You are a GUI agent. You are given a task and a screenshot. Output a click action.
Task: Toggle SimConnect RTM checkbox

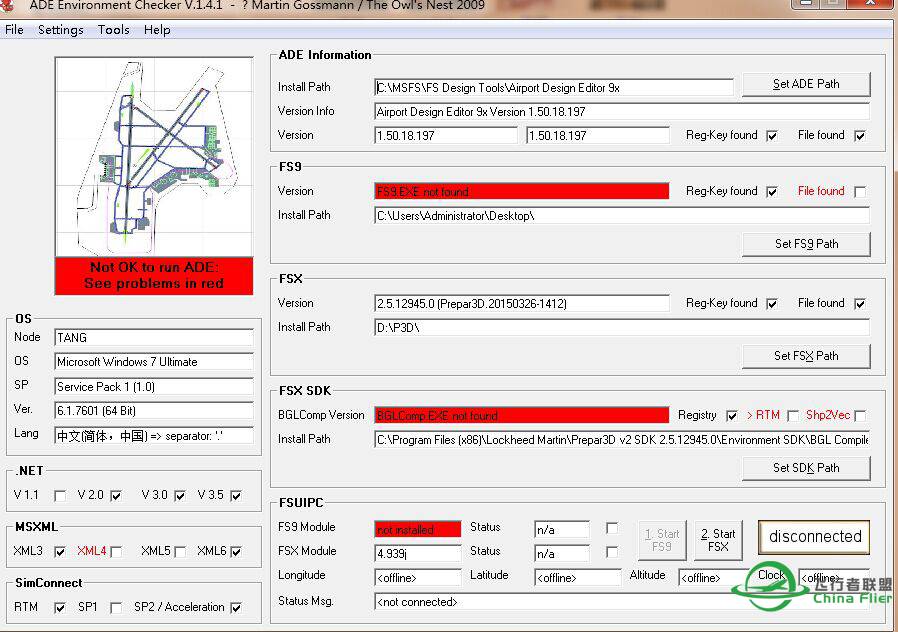coord(60,608)
